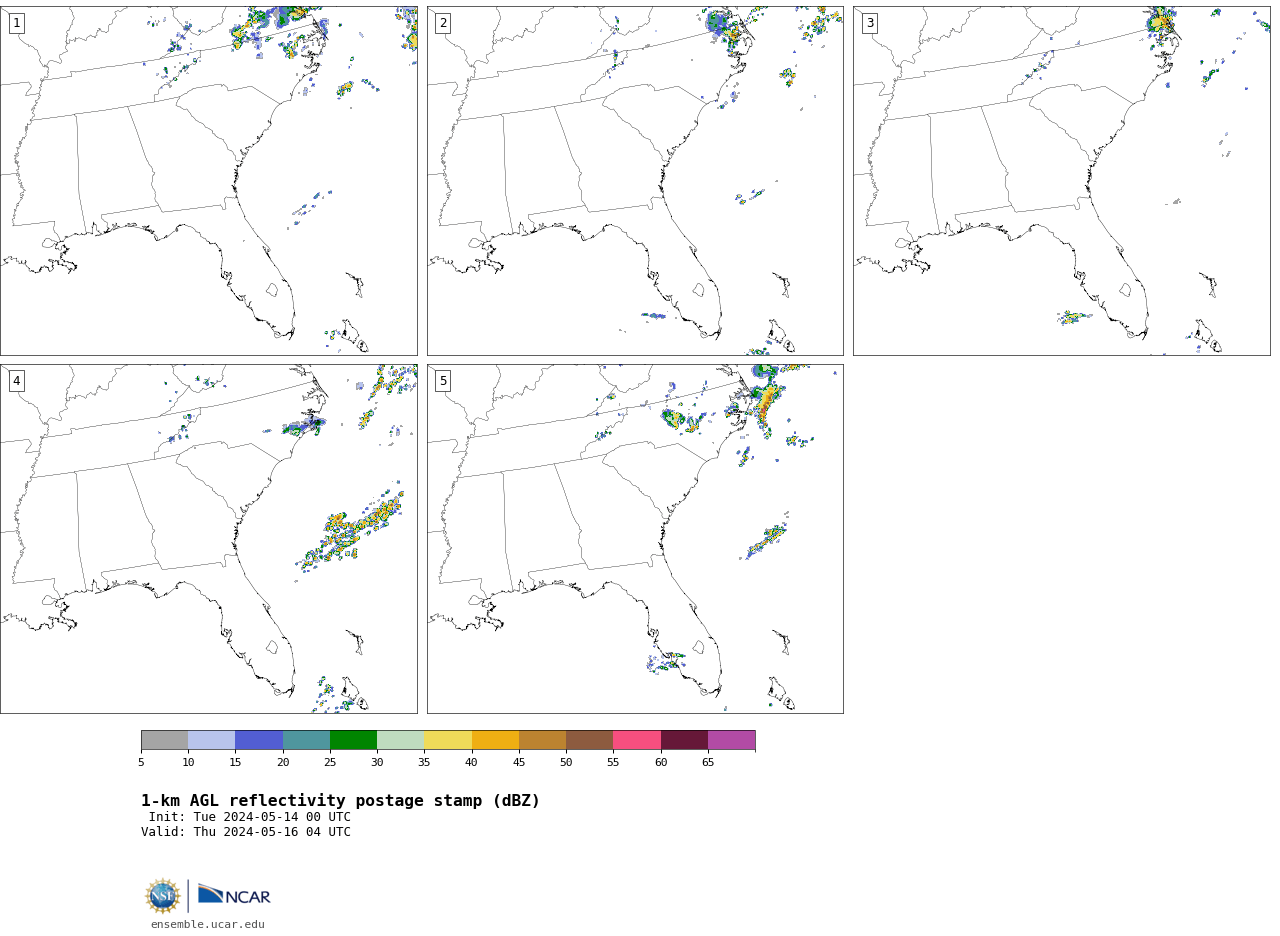Screen dimensions: 1280x936
Task: Open ensemble member 5 map panel
Action: click(635, 539)
